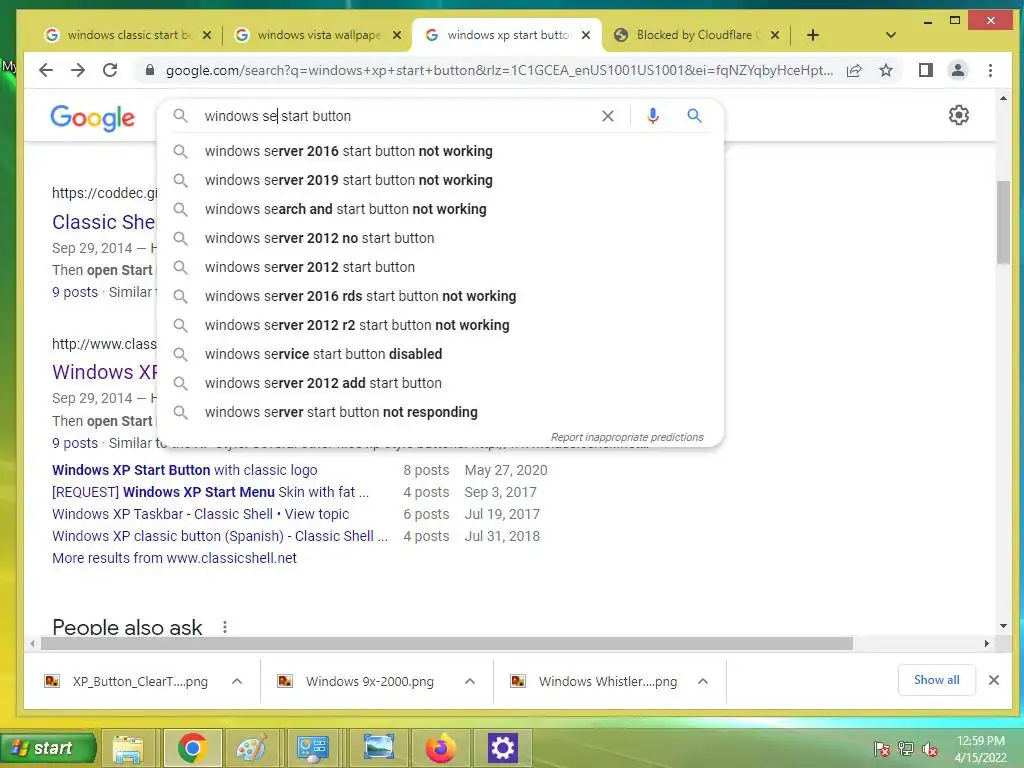The image size is (1024, 768).
Task: Open 'Windows XP classic button (Spanish)' link
Action: (220, 536)
